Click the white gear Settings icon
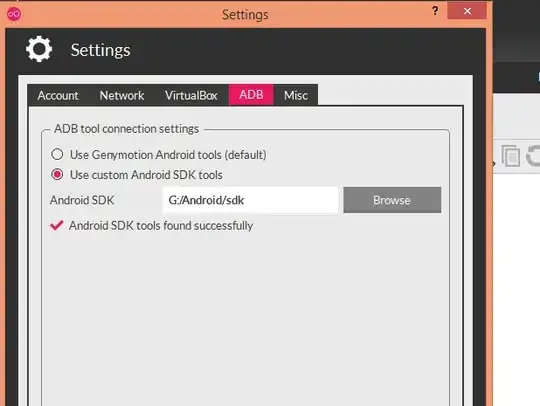Image resolution: width=540 pixels, height=406 pixels. click(39, 49)
